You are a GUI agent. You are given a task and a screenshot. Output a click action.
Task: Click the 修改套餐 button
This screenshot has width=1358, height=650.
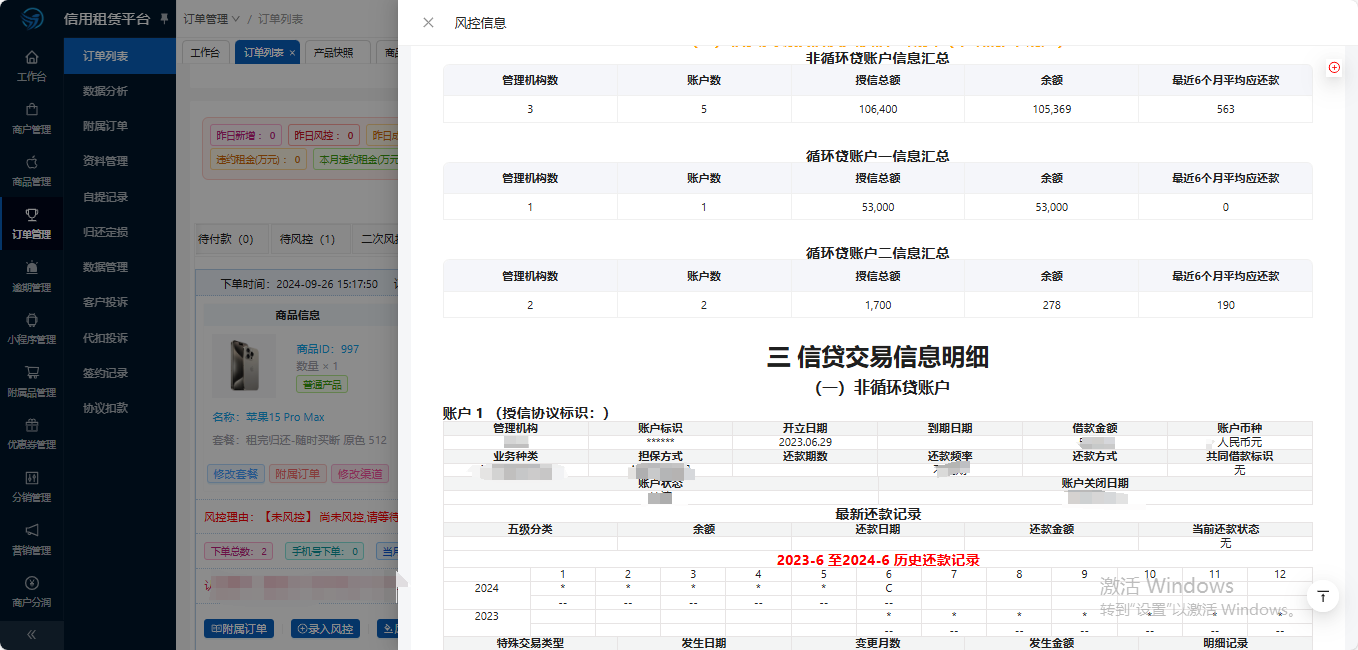[235, 474]
